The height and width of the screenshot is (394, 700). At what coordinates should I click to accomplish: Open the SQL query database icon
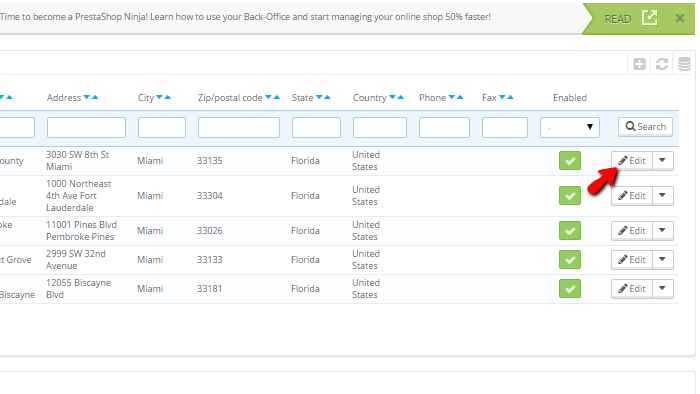tap(684, 64)
